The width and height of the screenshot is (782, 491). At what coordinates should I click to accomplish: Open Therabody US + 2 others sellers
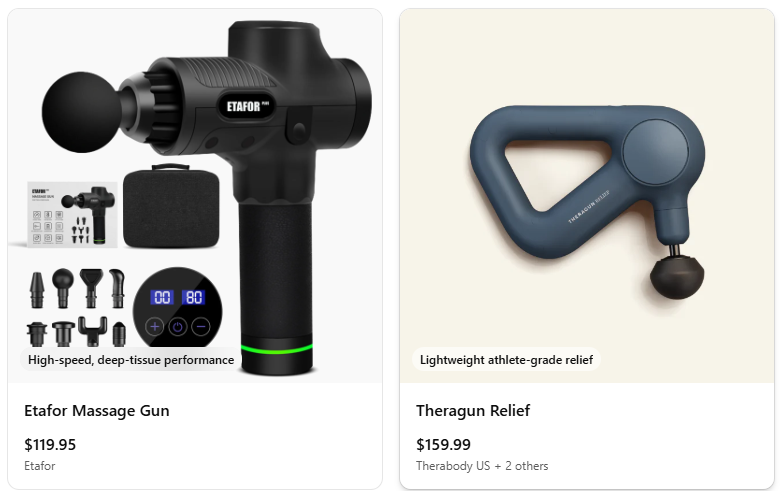coord(482,466)
